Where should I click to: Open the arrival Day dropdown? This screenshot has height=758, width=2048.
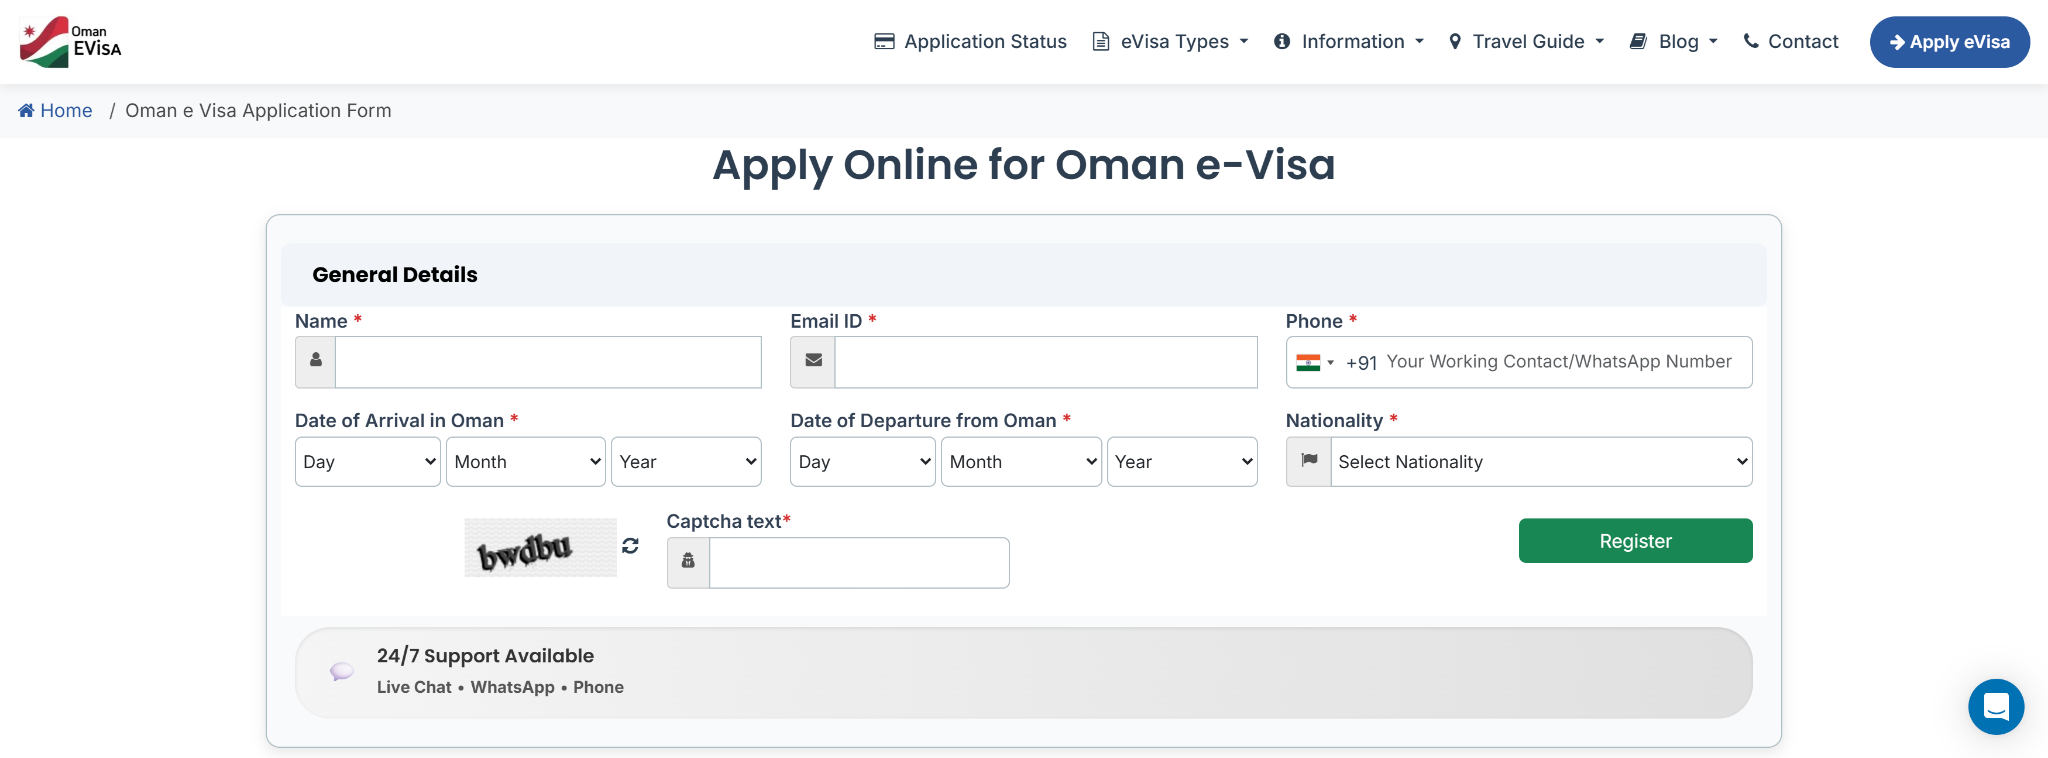[367, 462]
